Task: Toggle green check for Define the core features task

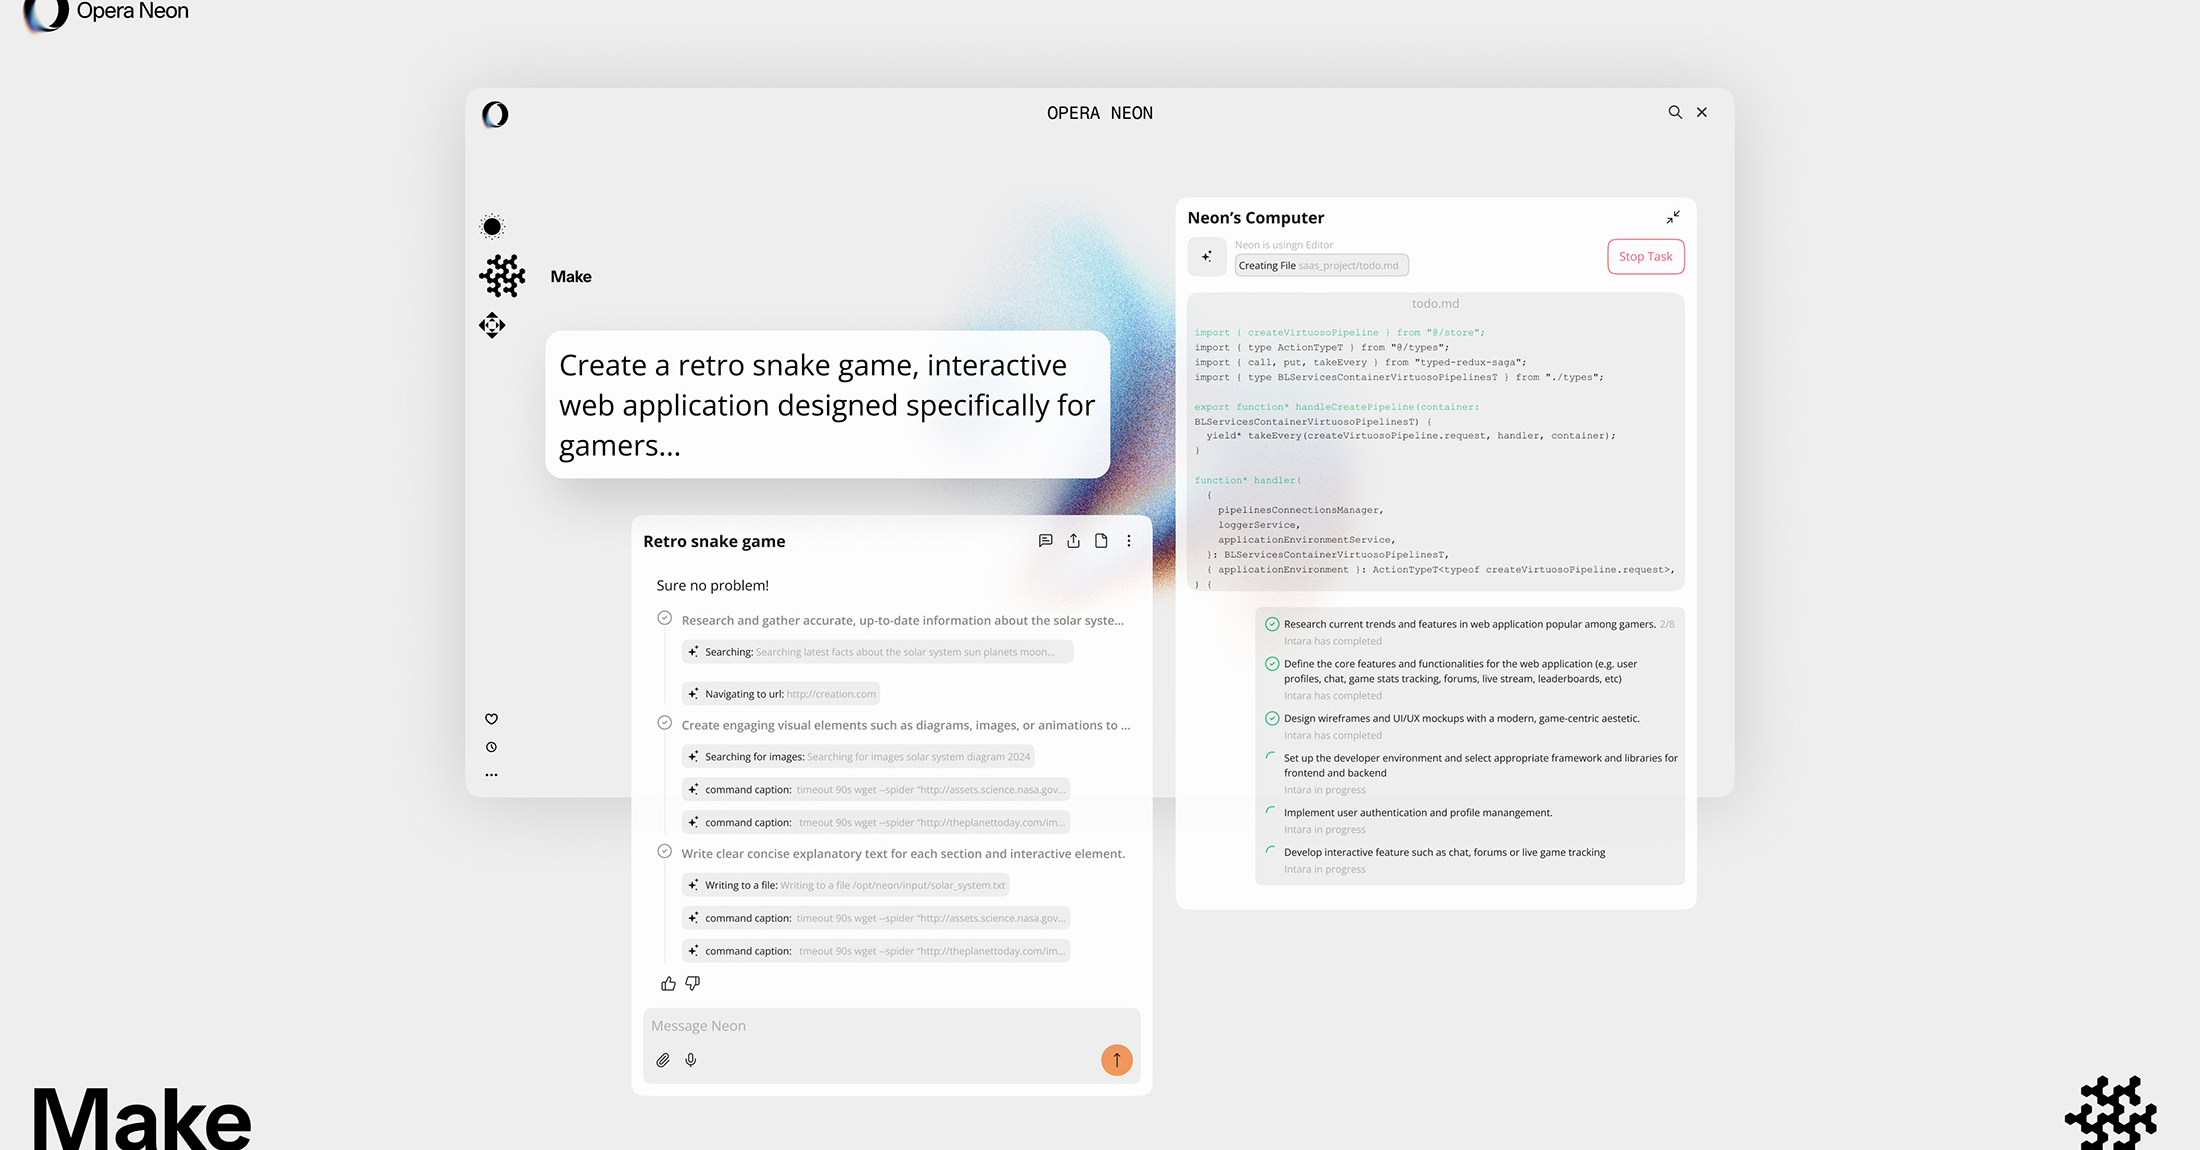Action: [1272, 664]
